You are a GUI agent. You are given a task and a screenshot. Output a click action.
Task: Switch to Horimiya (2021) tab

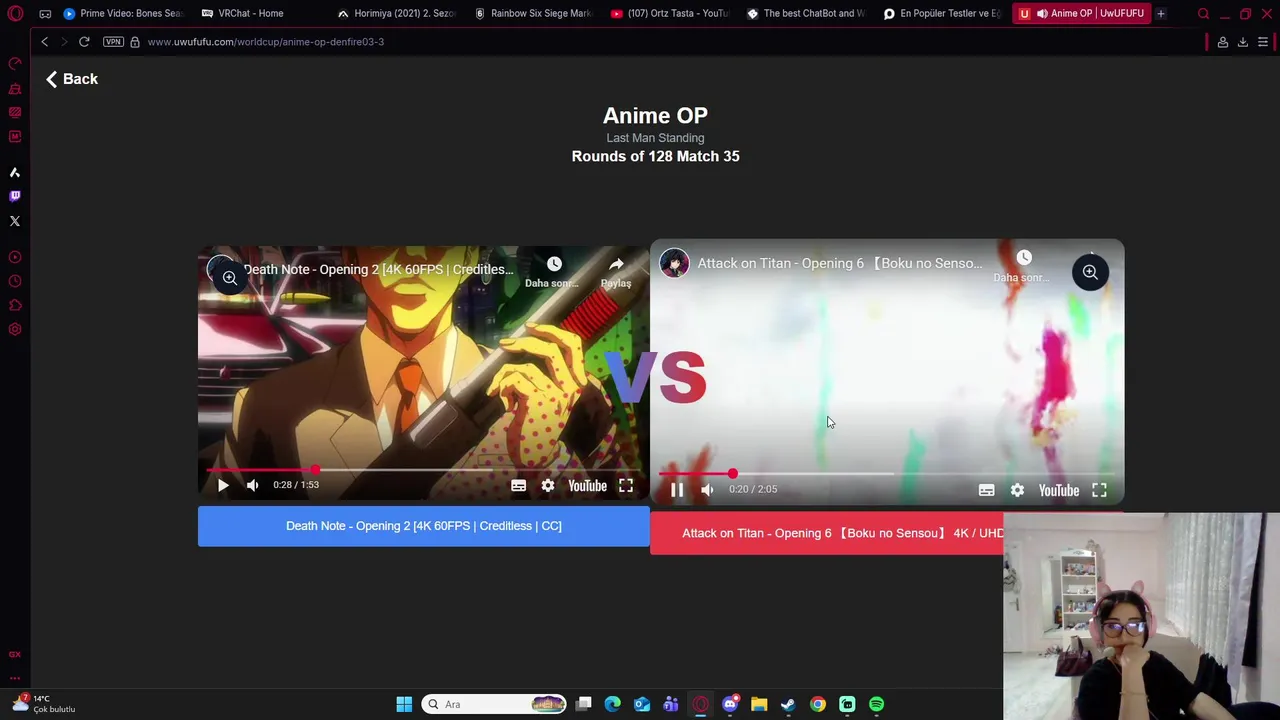[x=397, y=13]
